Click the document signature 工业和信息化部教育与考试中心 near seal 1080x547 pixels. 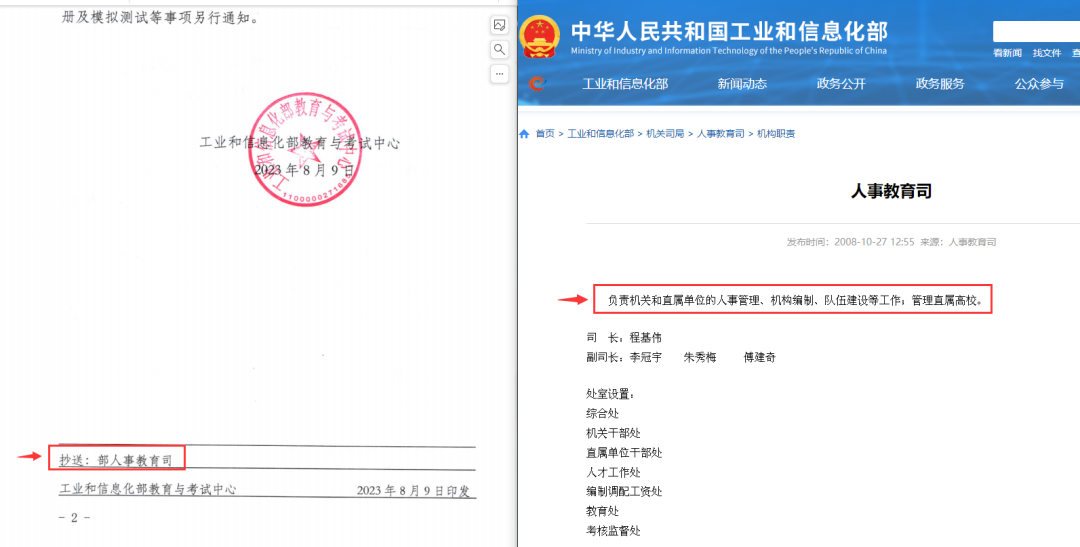pos(300,143)
